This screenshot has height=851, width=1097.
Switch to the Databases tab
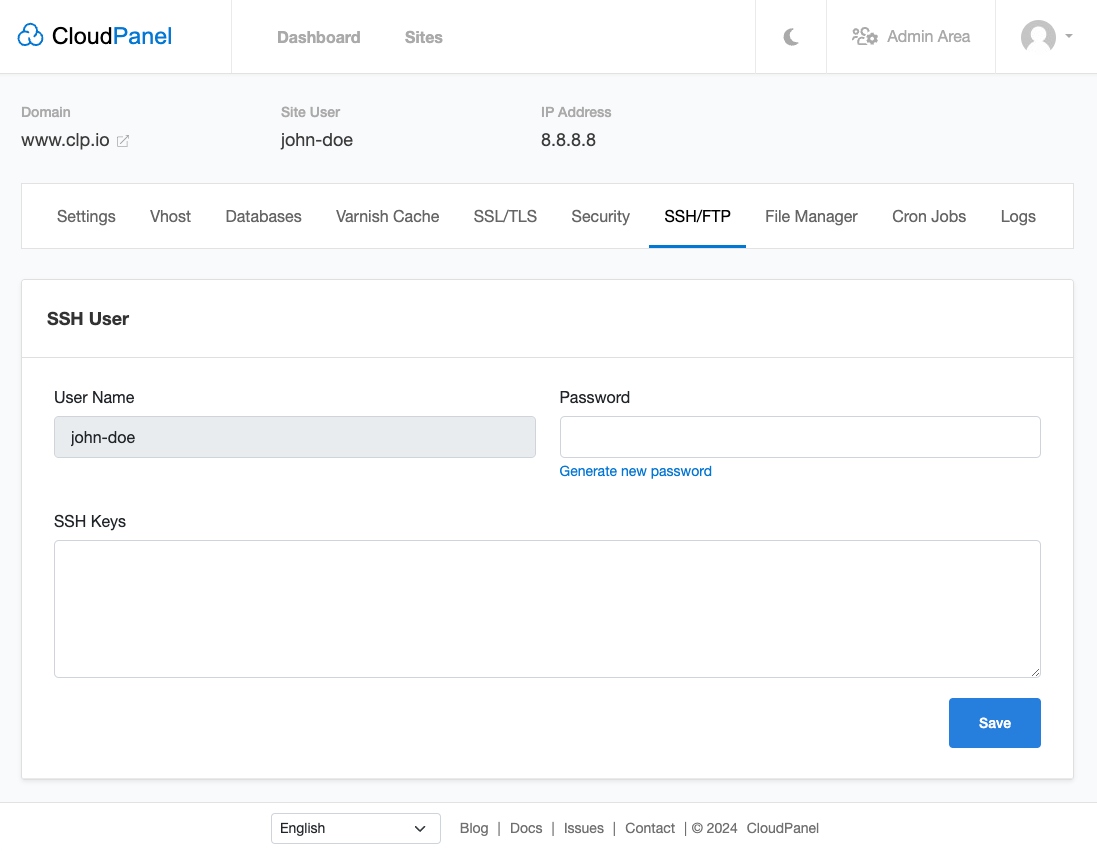(263, 216)
